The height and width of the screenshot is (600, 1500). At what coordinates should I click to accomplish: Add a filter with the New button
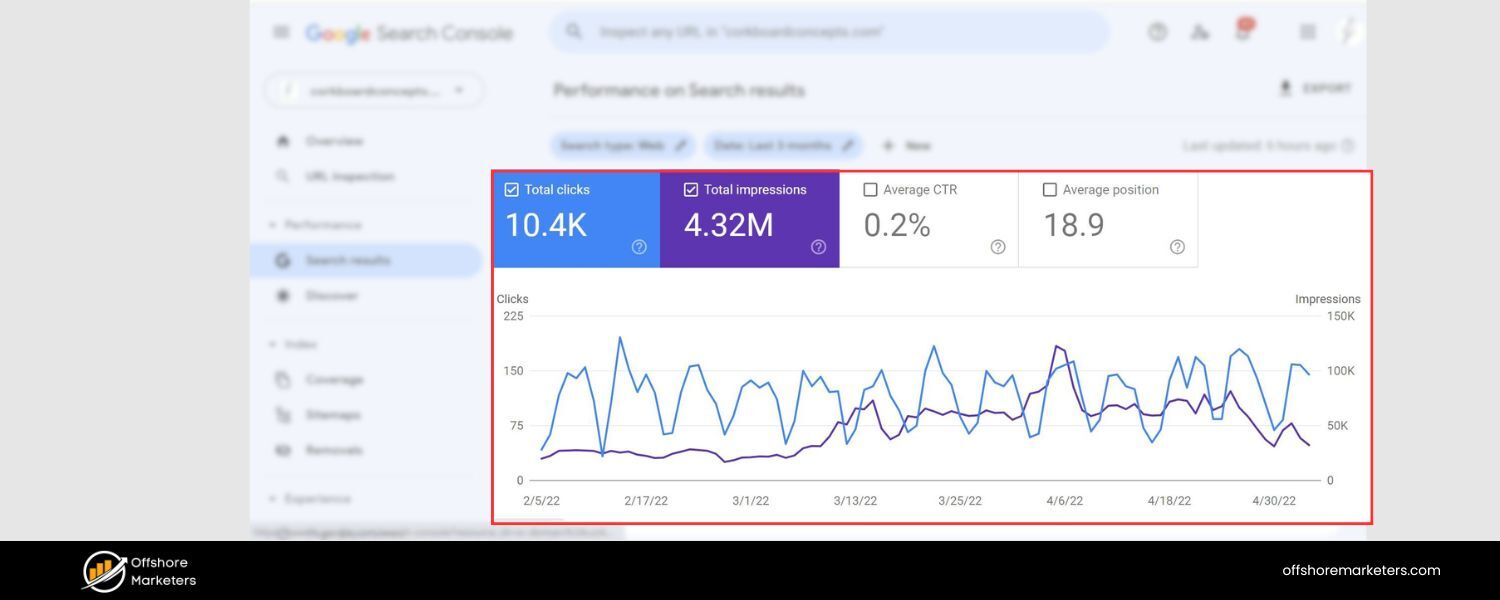[905, 145]
